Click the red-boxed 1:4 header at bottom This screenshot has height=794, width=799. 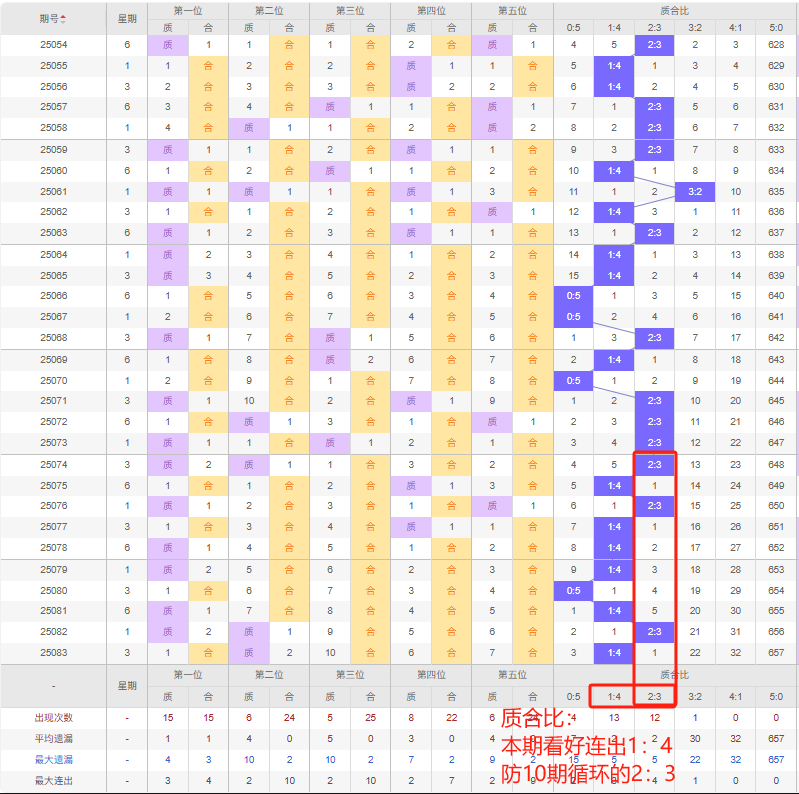613,696
